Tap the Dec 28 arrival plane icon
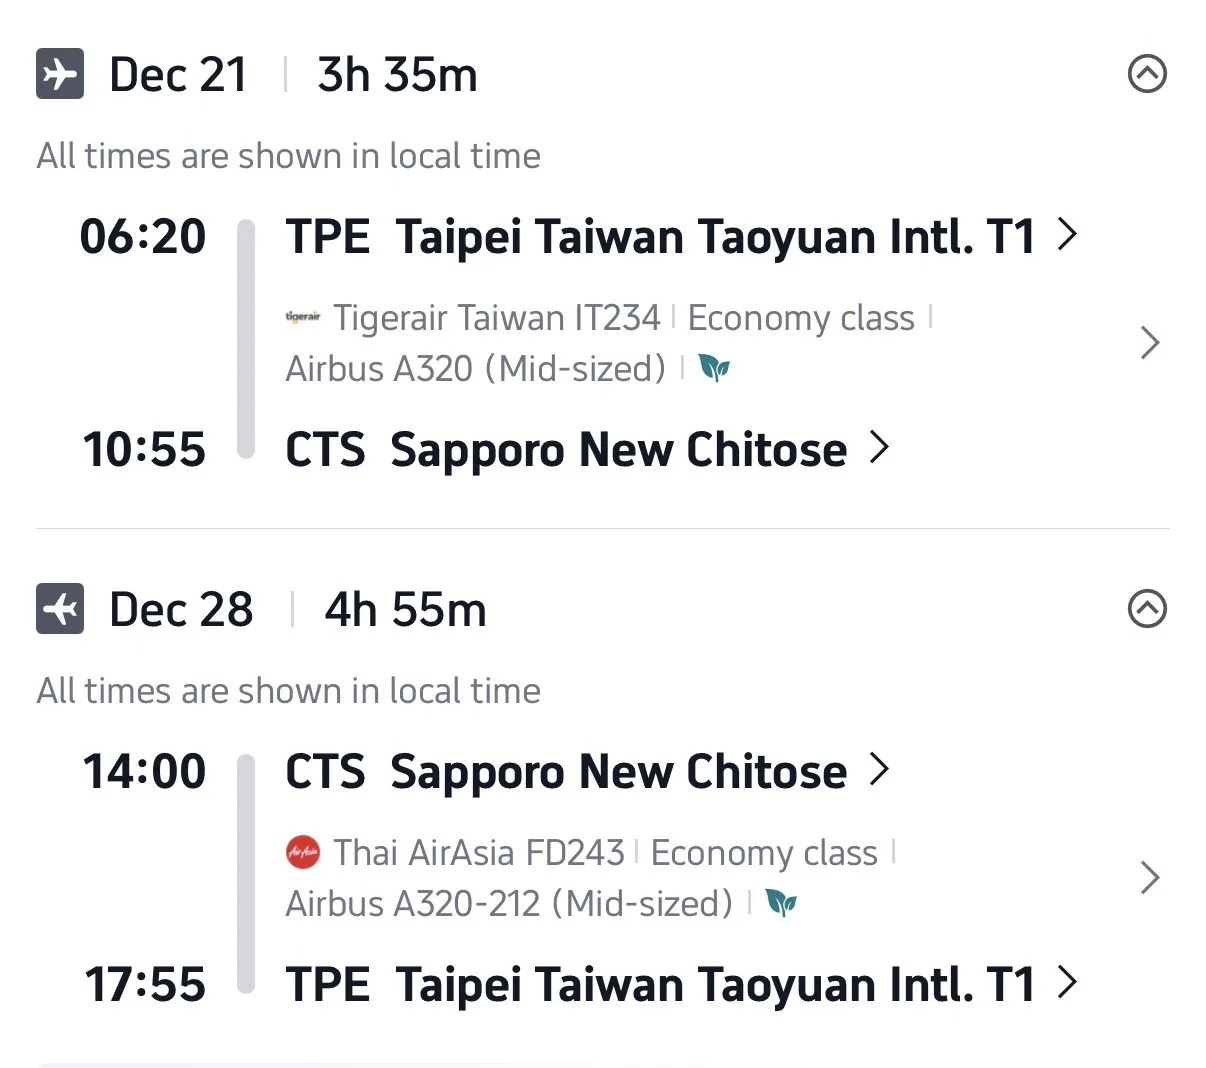 point(60,609)
